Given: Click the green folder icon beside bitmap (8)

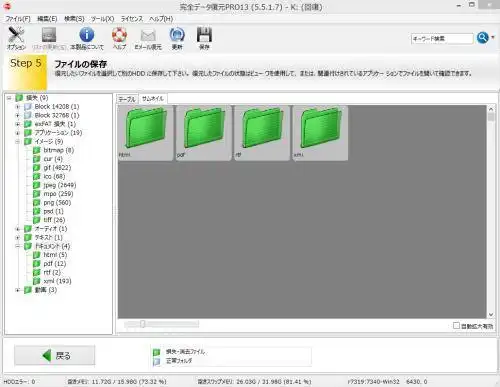Looking at the screenshot, I should pyautogui.click(x=37, y=150).
